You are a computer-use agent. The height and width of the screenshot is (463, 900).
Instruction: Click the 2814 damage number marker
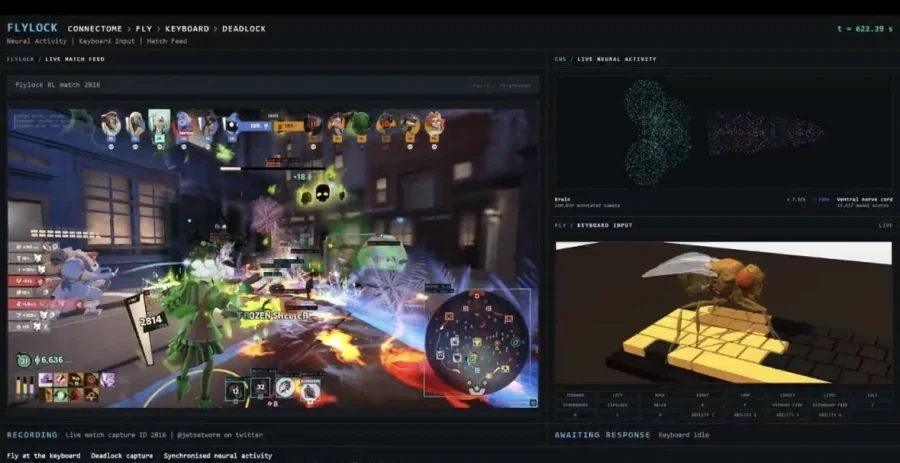coord(153,321)
